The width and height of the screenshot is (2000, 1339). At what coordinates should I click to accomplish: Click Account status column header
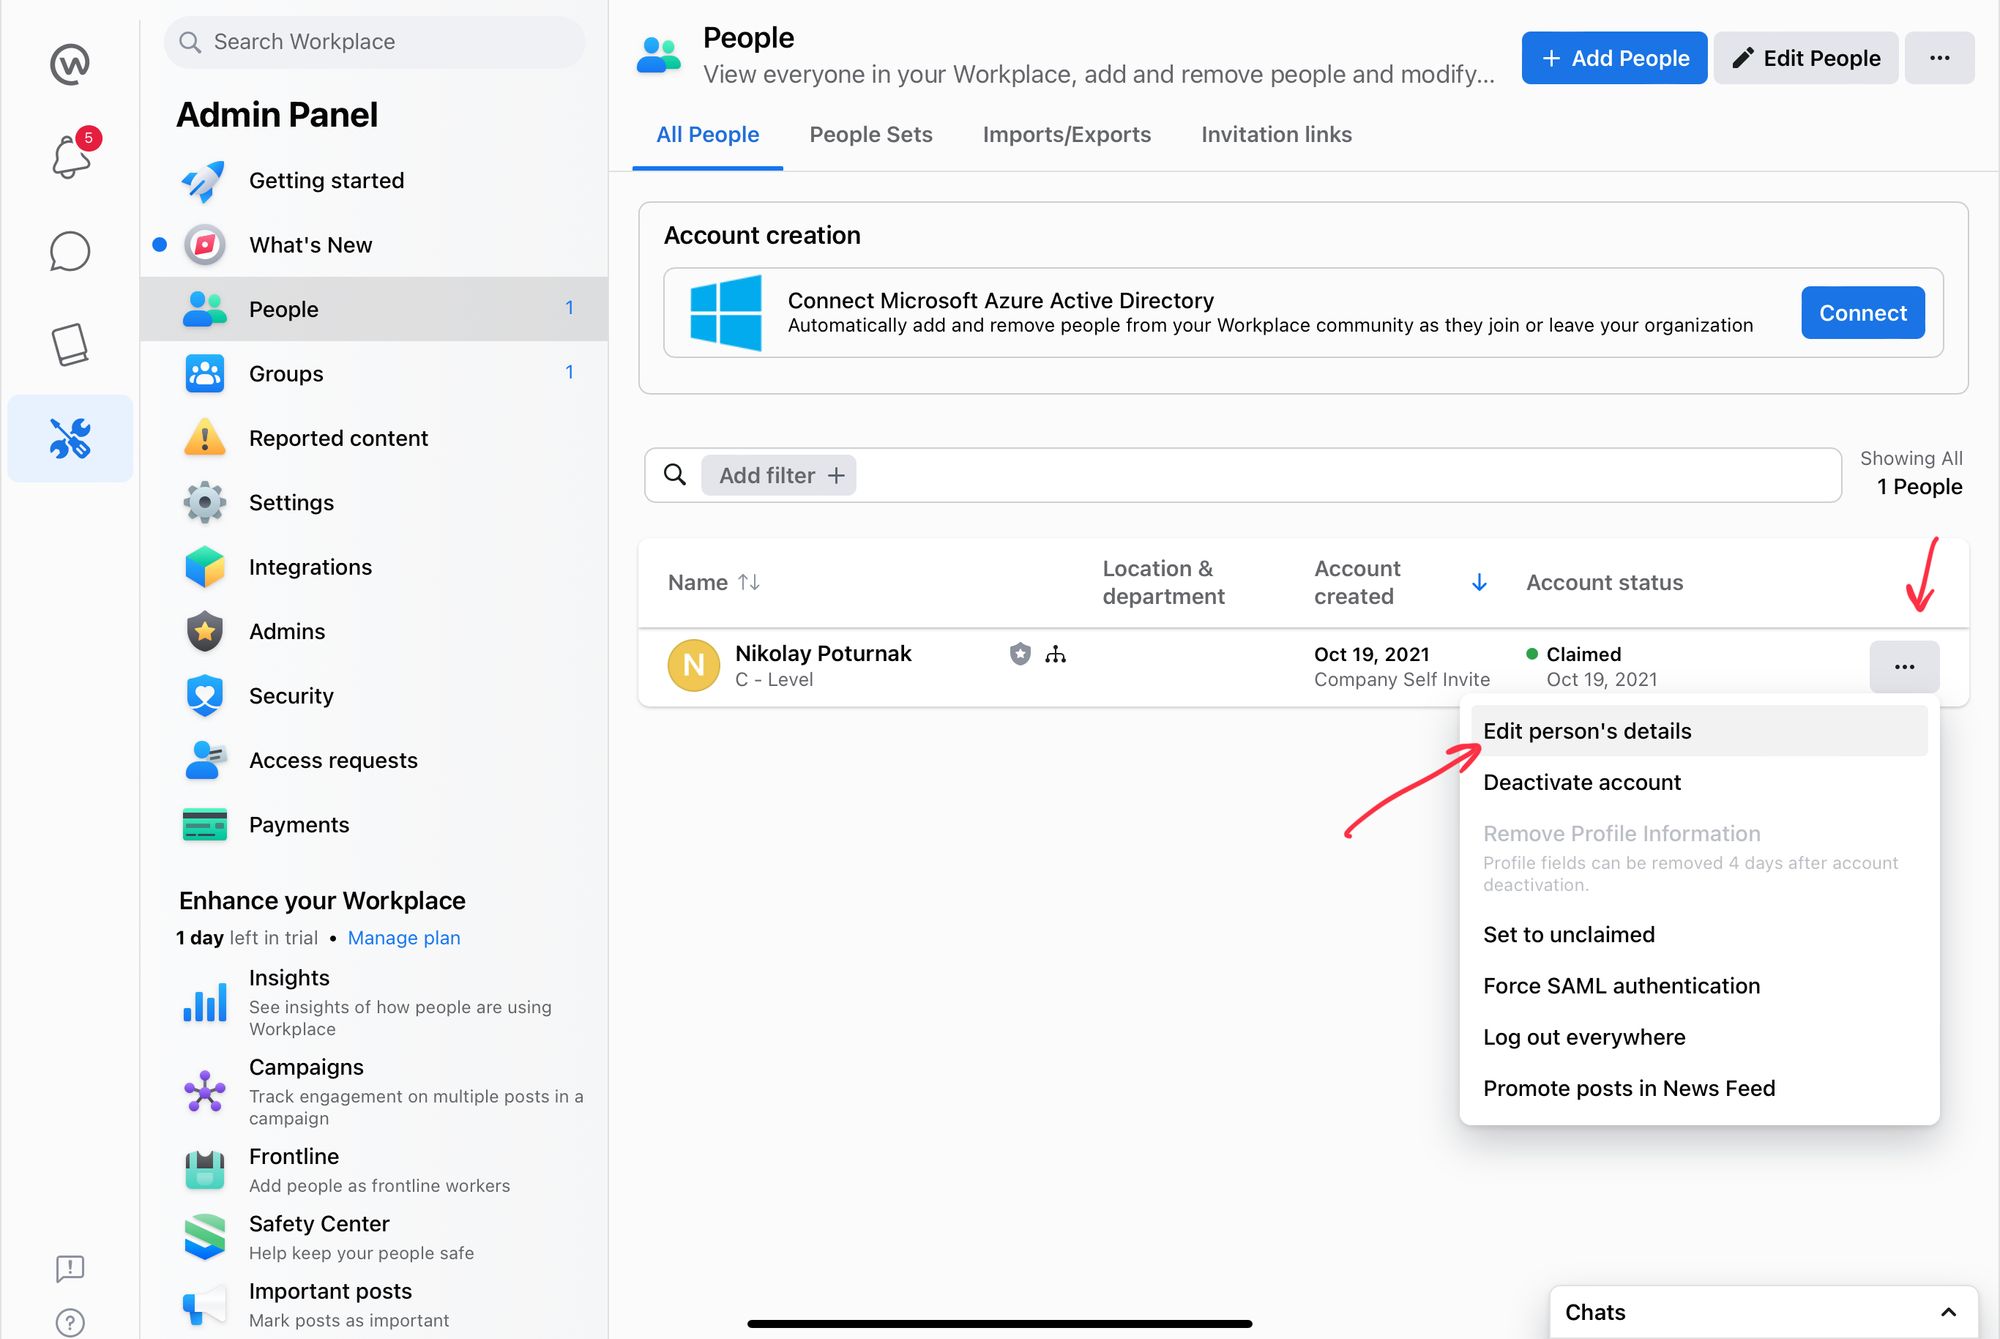coord(1604,582)
